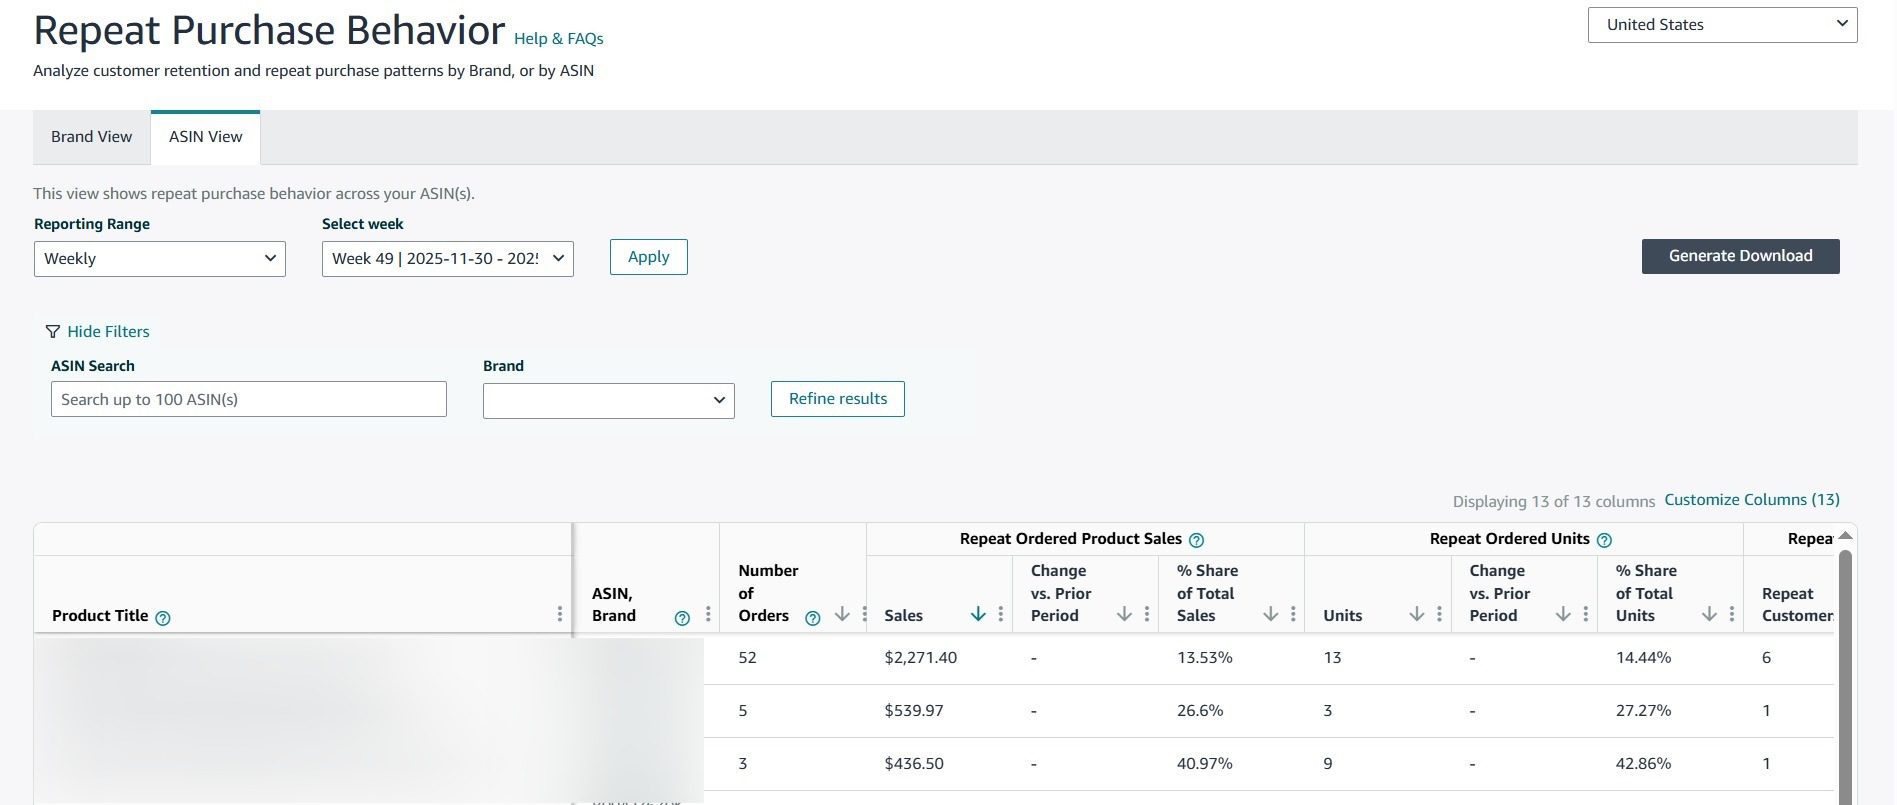This screenshot has height=805, width=1897.
Task: Click the $539.97 sales cell
Action: click(914, 711)
